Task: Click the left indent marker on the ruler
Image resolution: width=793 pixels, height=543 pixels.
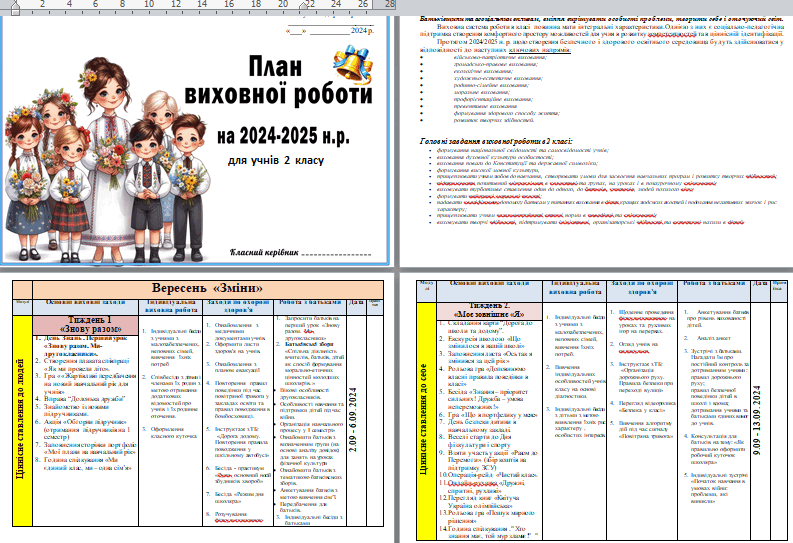Action: [15, 8]
